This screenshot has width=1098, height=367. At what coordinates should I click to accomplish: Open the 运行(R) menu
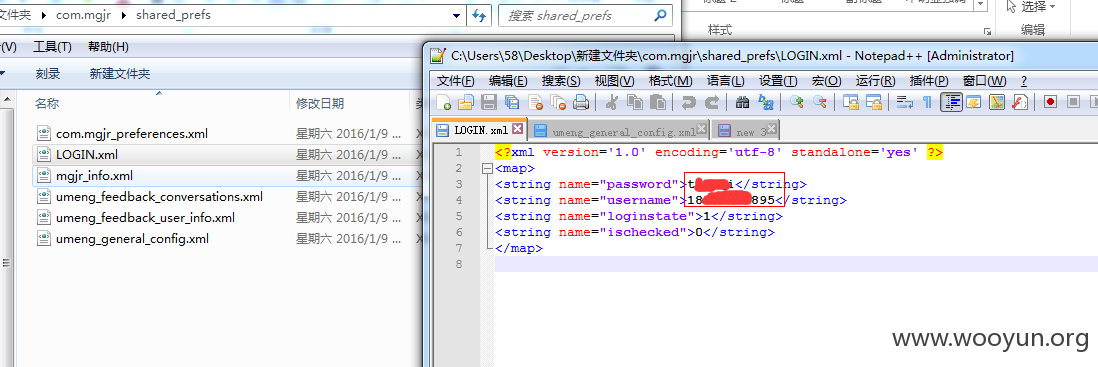(875, 81)
